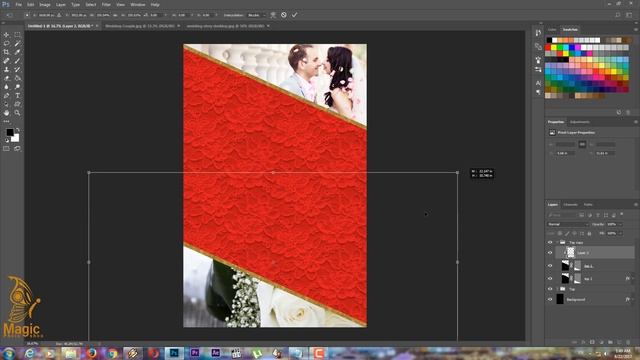Open layer filter Kind dropdown
This screenshot has width=640, height=360.
[x=562, y=215]
